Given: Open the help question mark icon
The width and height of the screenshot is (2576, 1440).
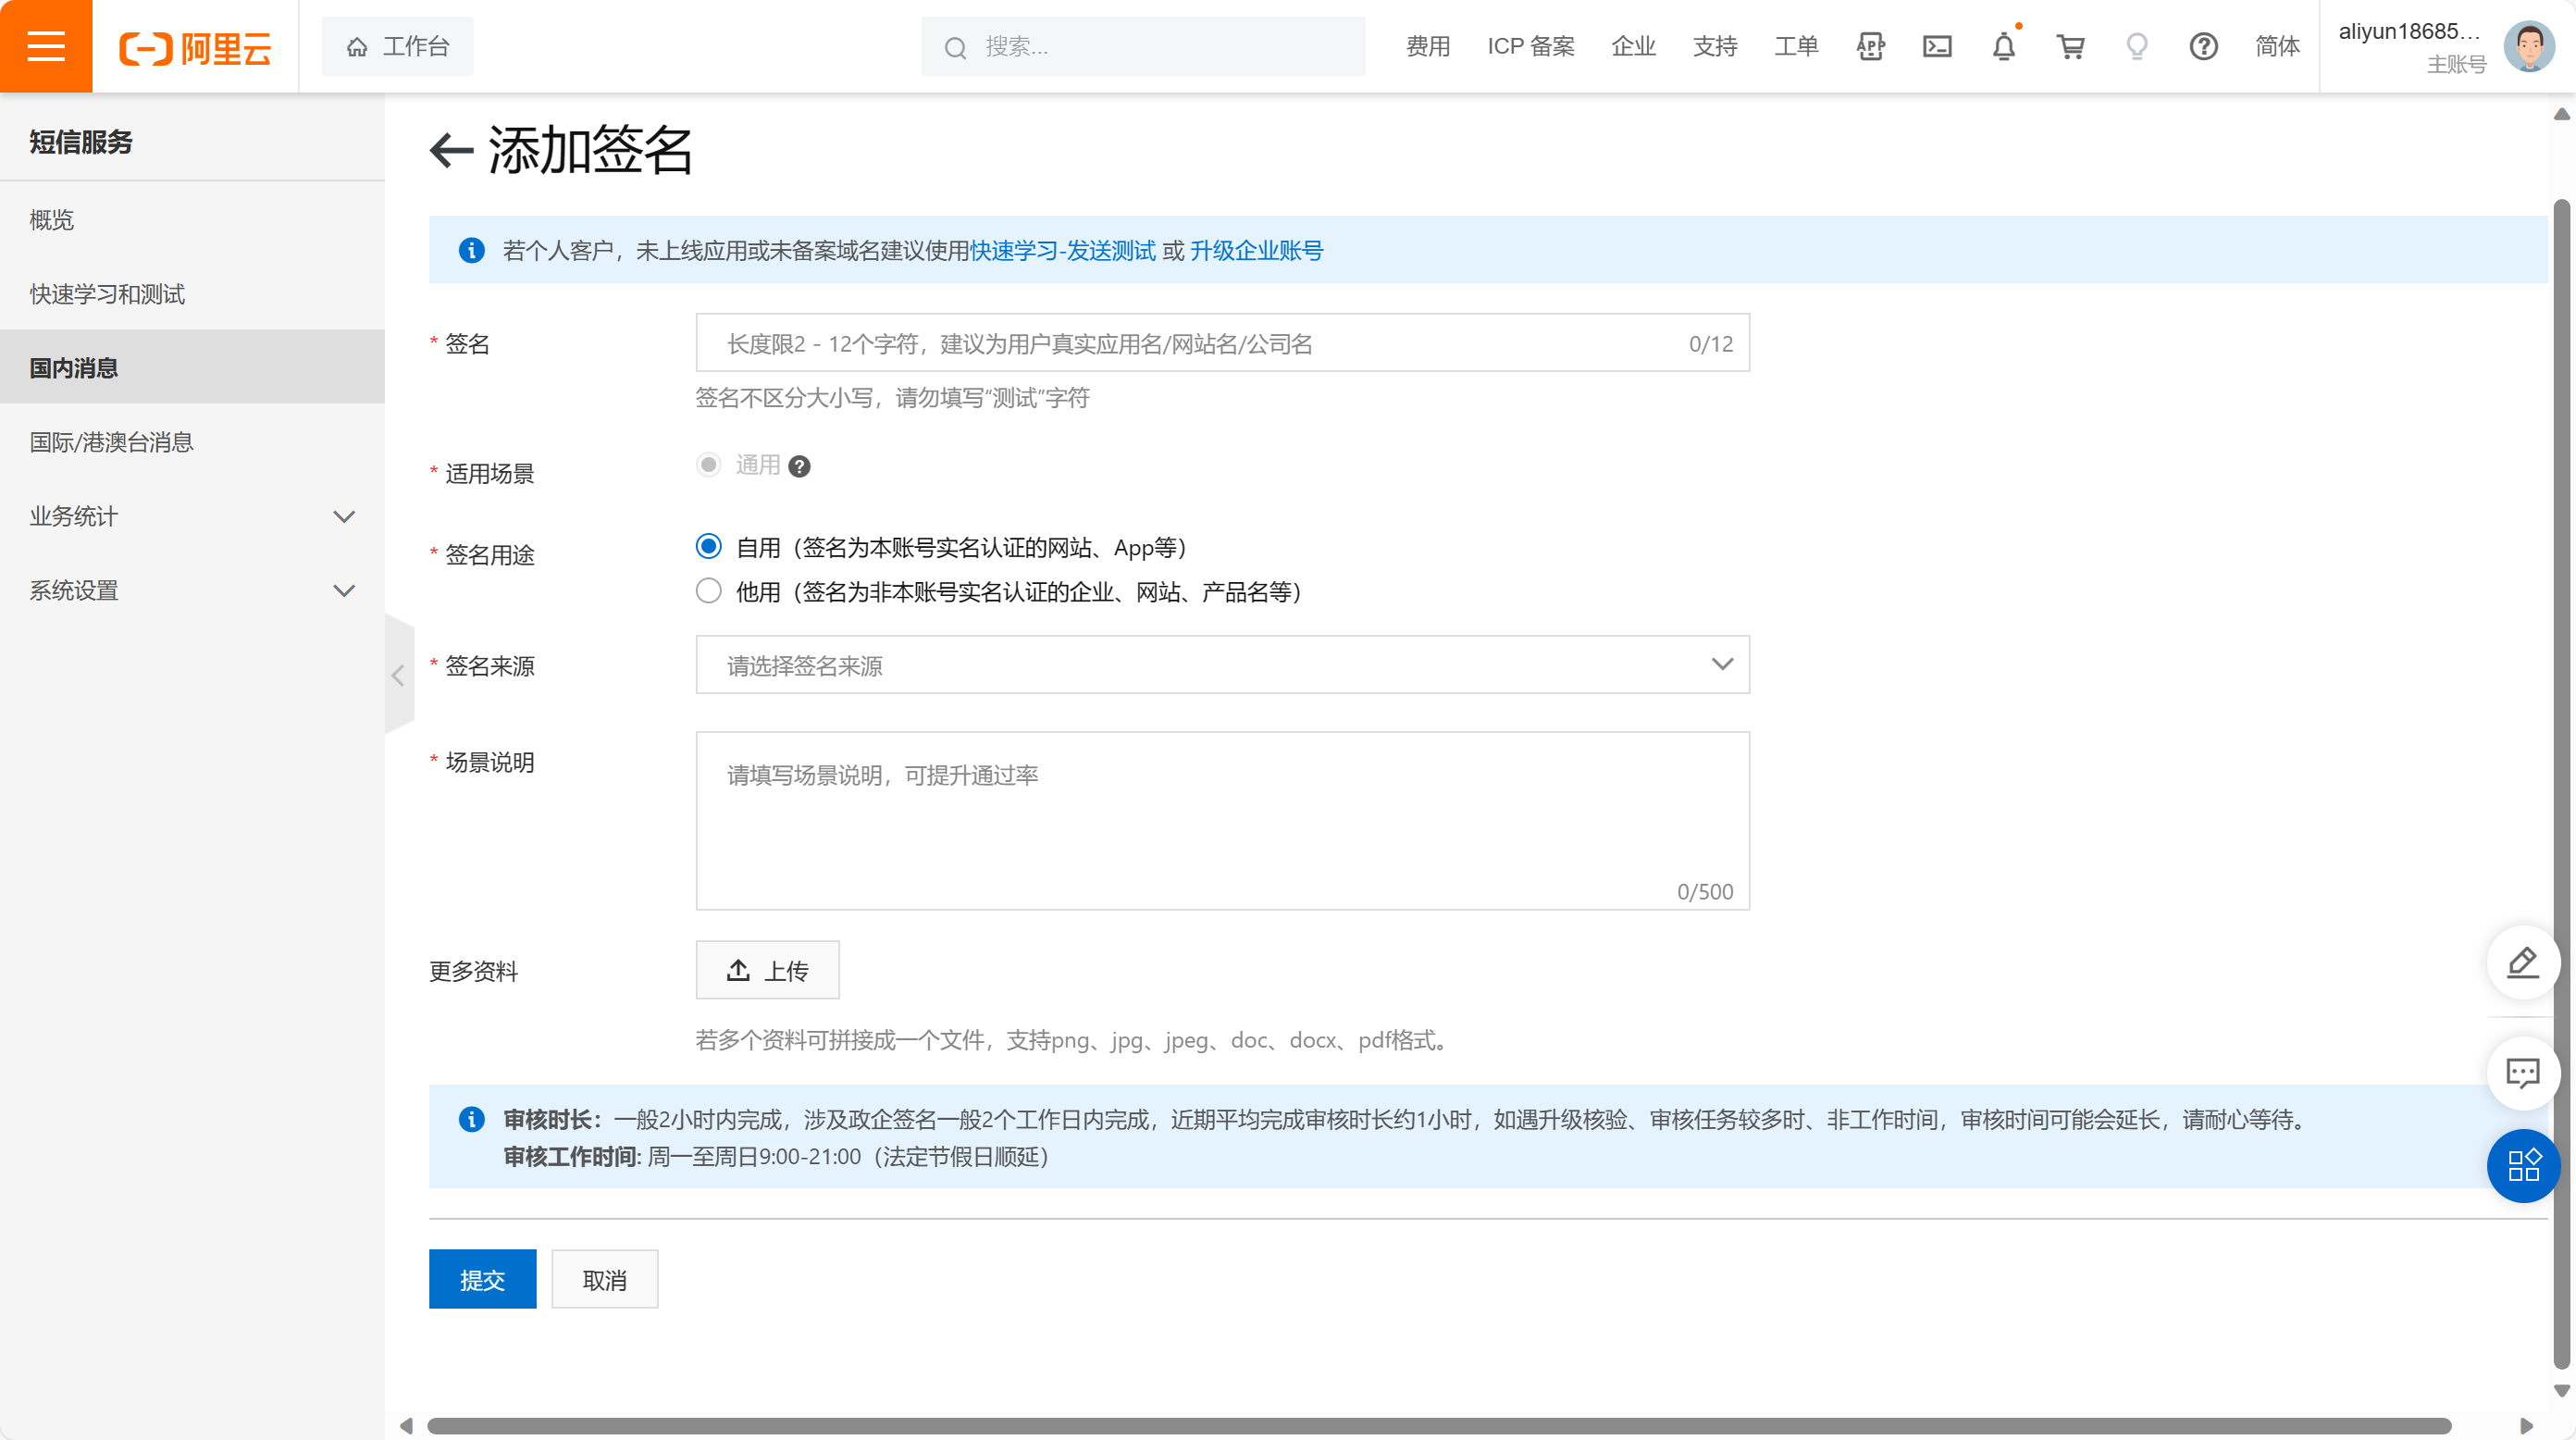Looking at the screenshot, I should (2203, 46).
